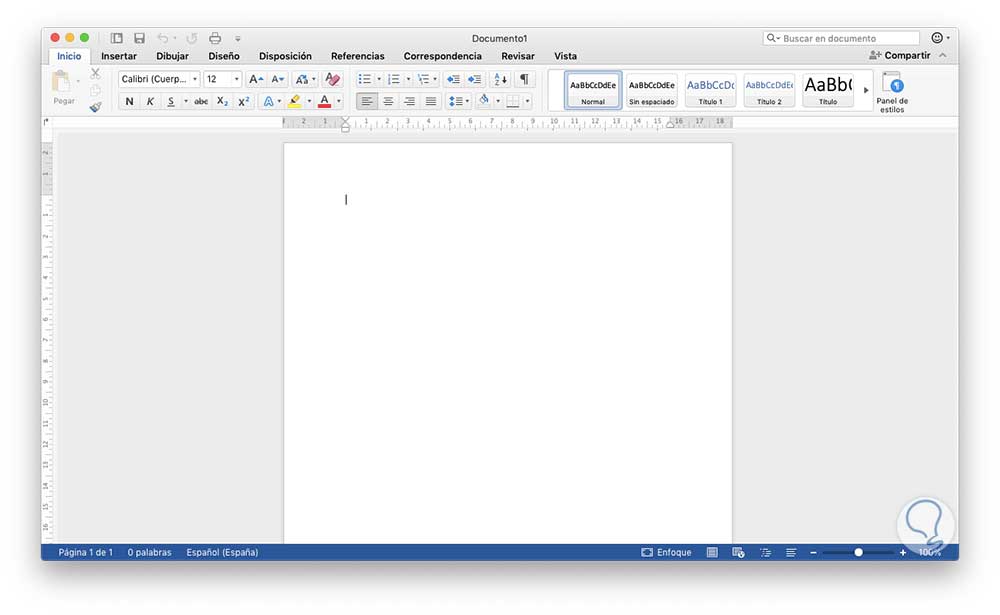This screenshot has height=615, width=1000.
Task: Click the Sort A-Z icon
Action: tap(501, 79)
